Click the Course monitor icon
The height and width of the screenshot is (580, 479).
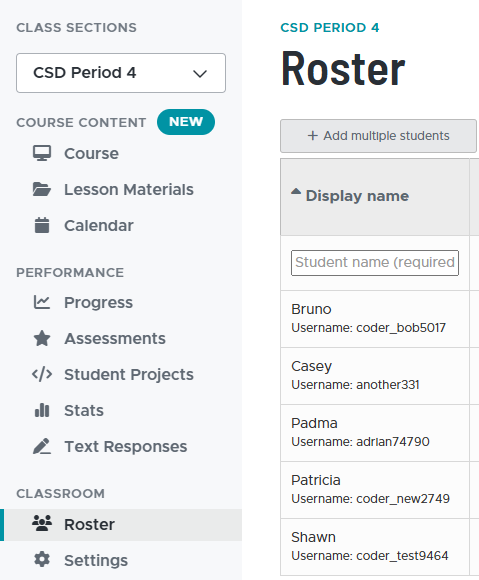click(42, 153)
